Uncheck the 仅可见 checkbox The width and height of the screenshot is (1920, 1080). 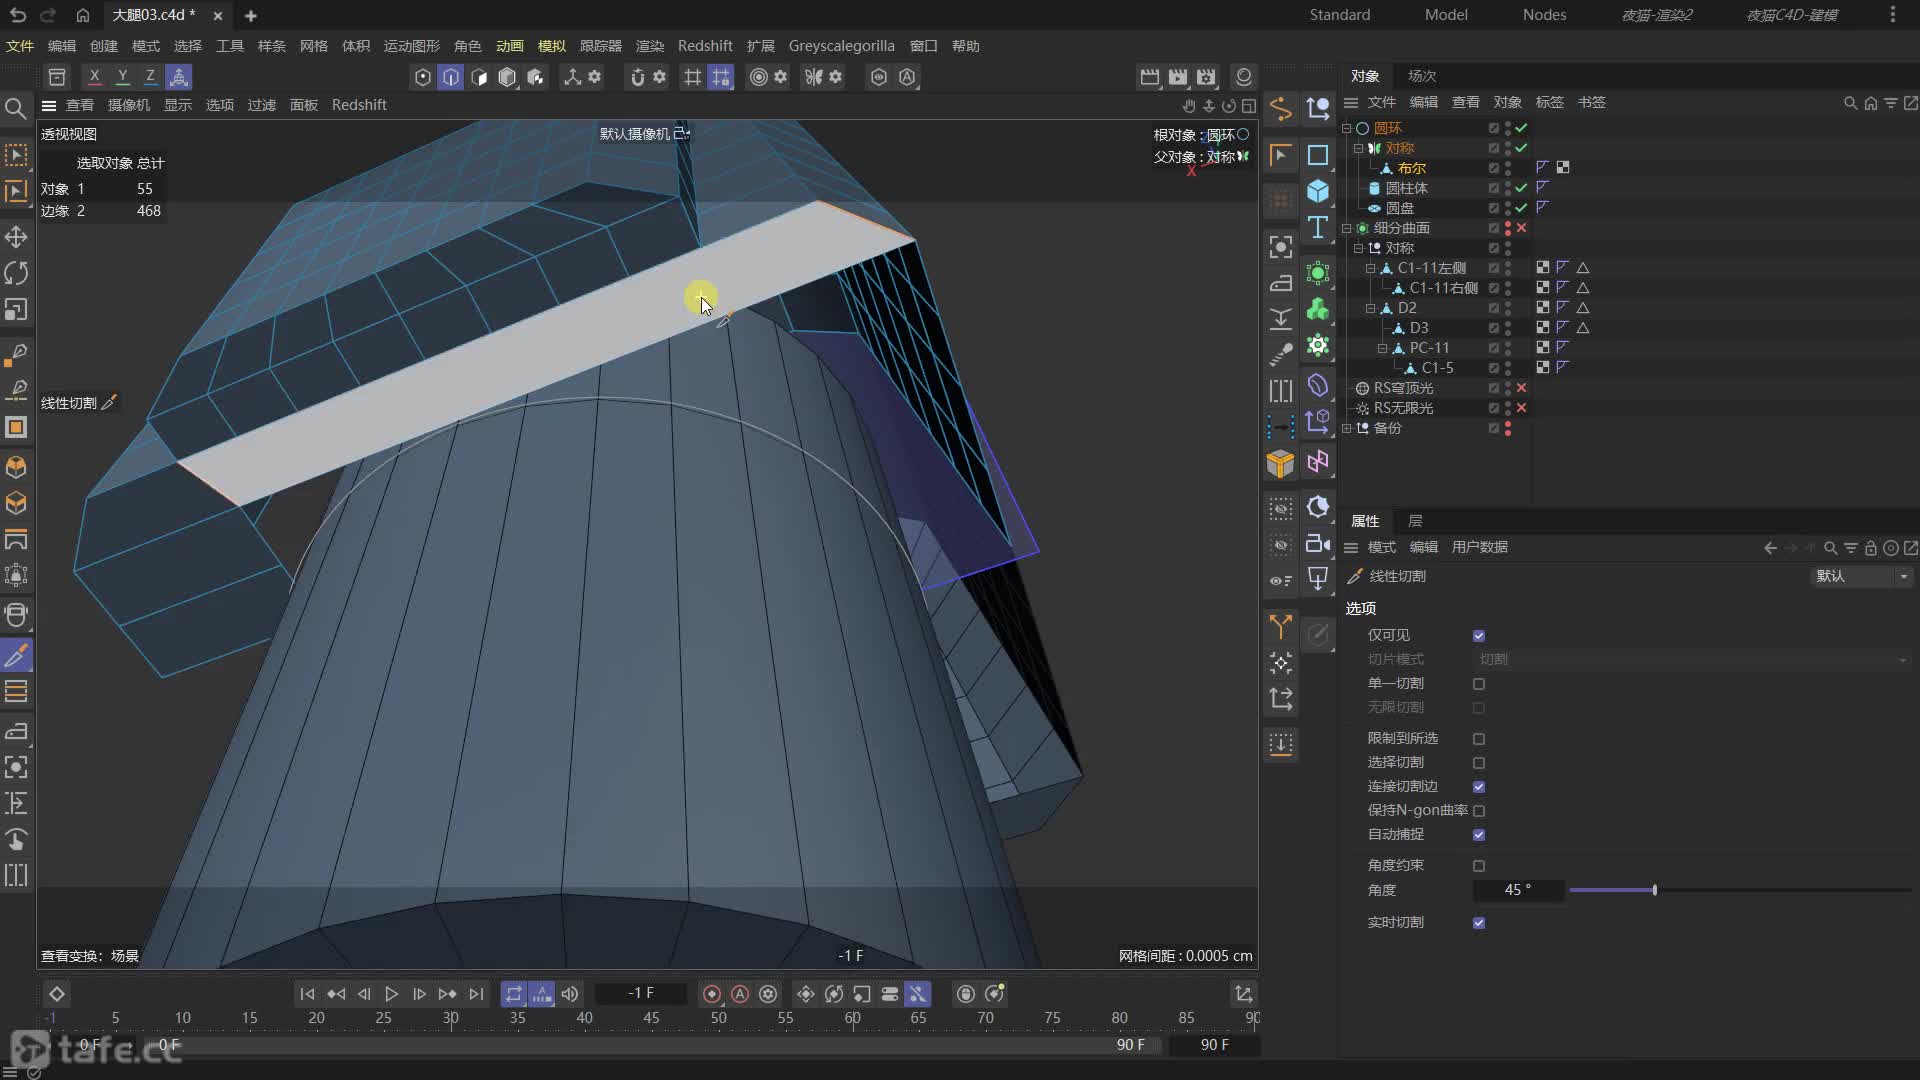[x=1479, y=636]
